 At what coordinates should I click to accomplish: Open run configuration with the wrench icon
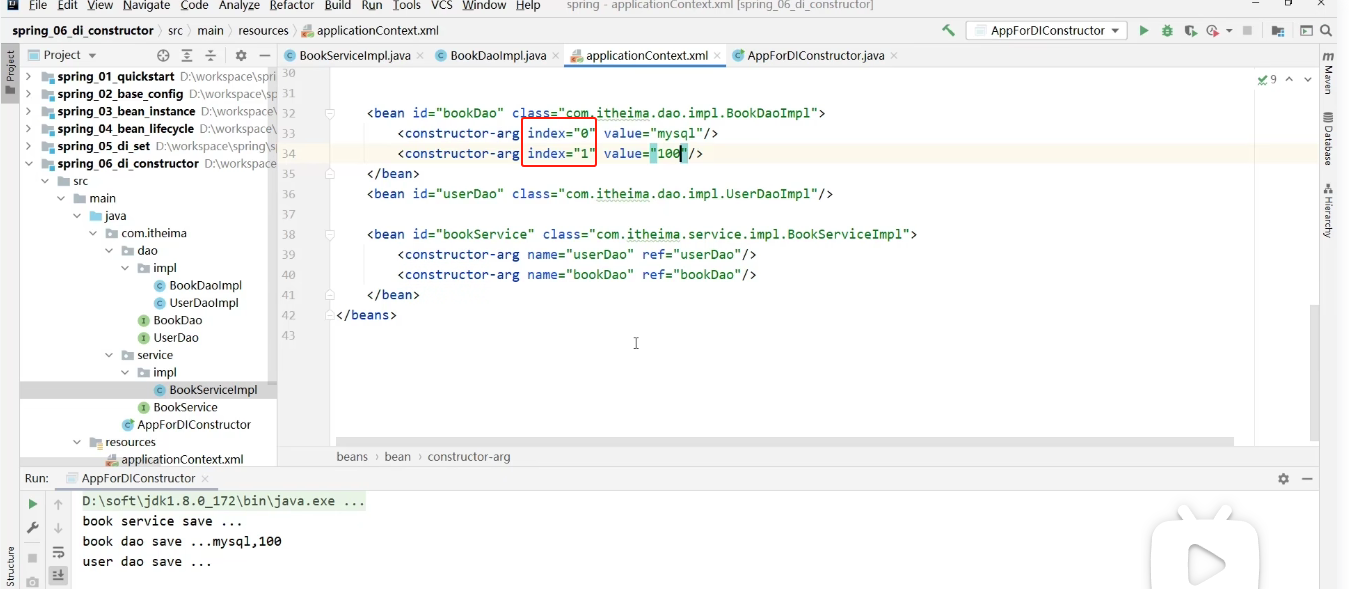click(32, 528)
